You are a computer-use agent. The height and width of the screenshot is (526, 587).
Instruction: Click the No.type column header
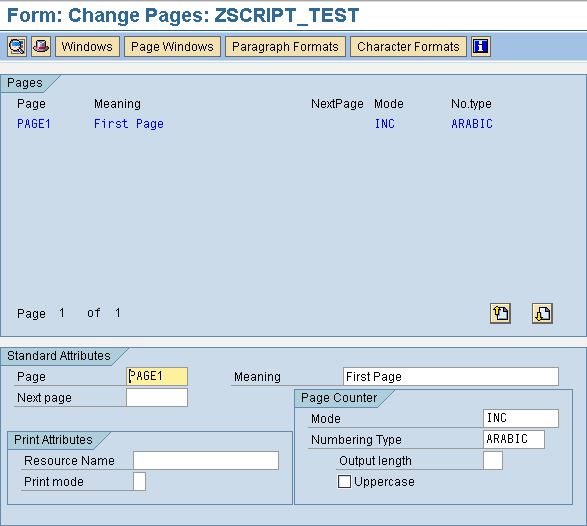click(471, 104)
